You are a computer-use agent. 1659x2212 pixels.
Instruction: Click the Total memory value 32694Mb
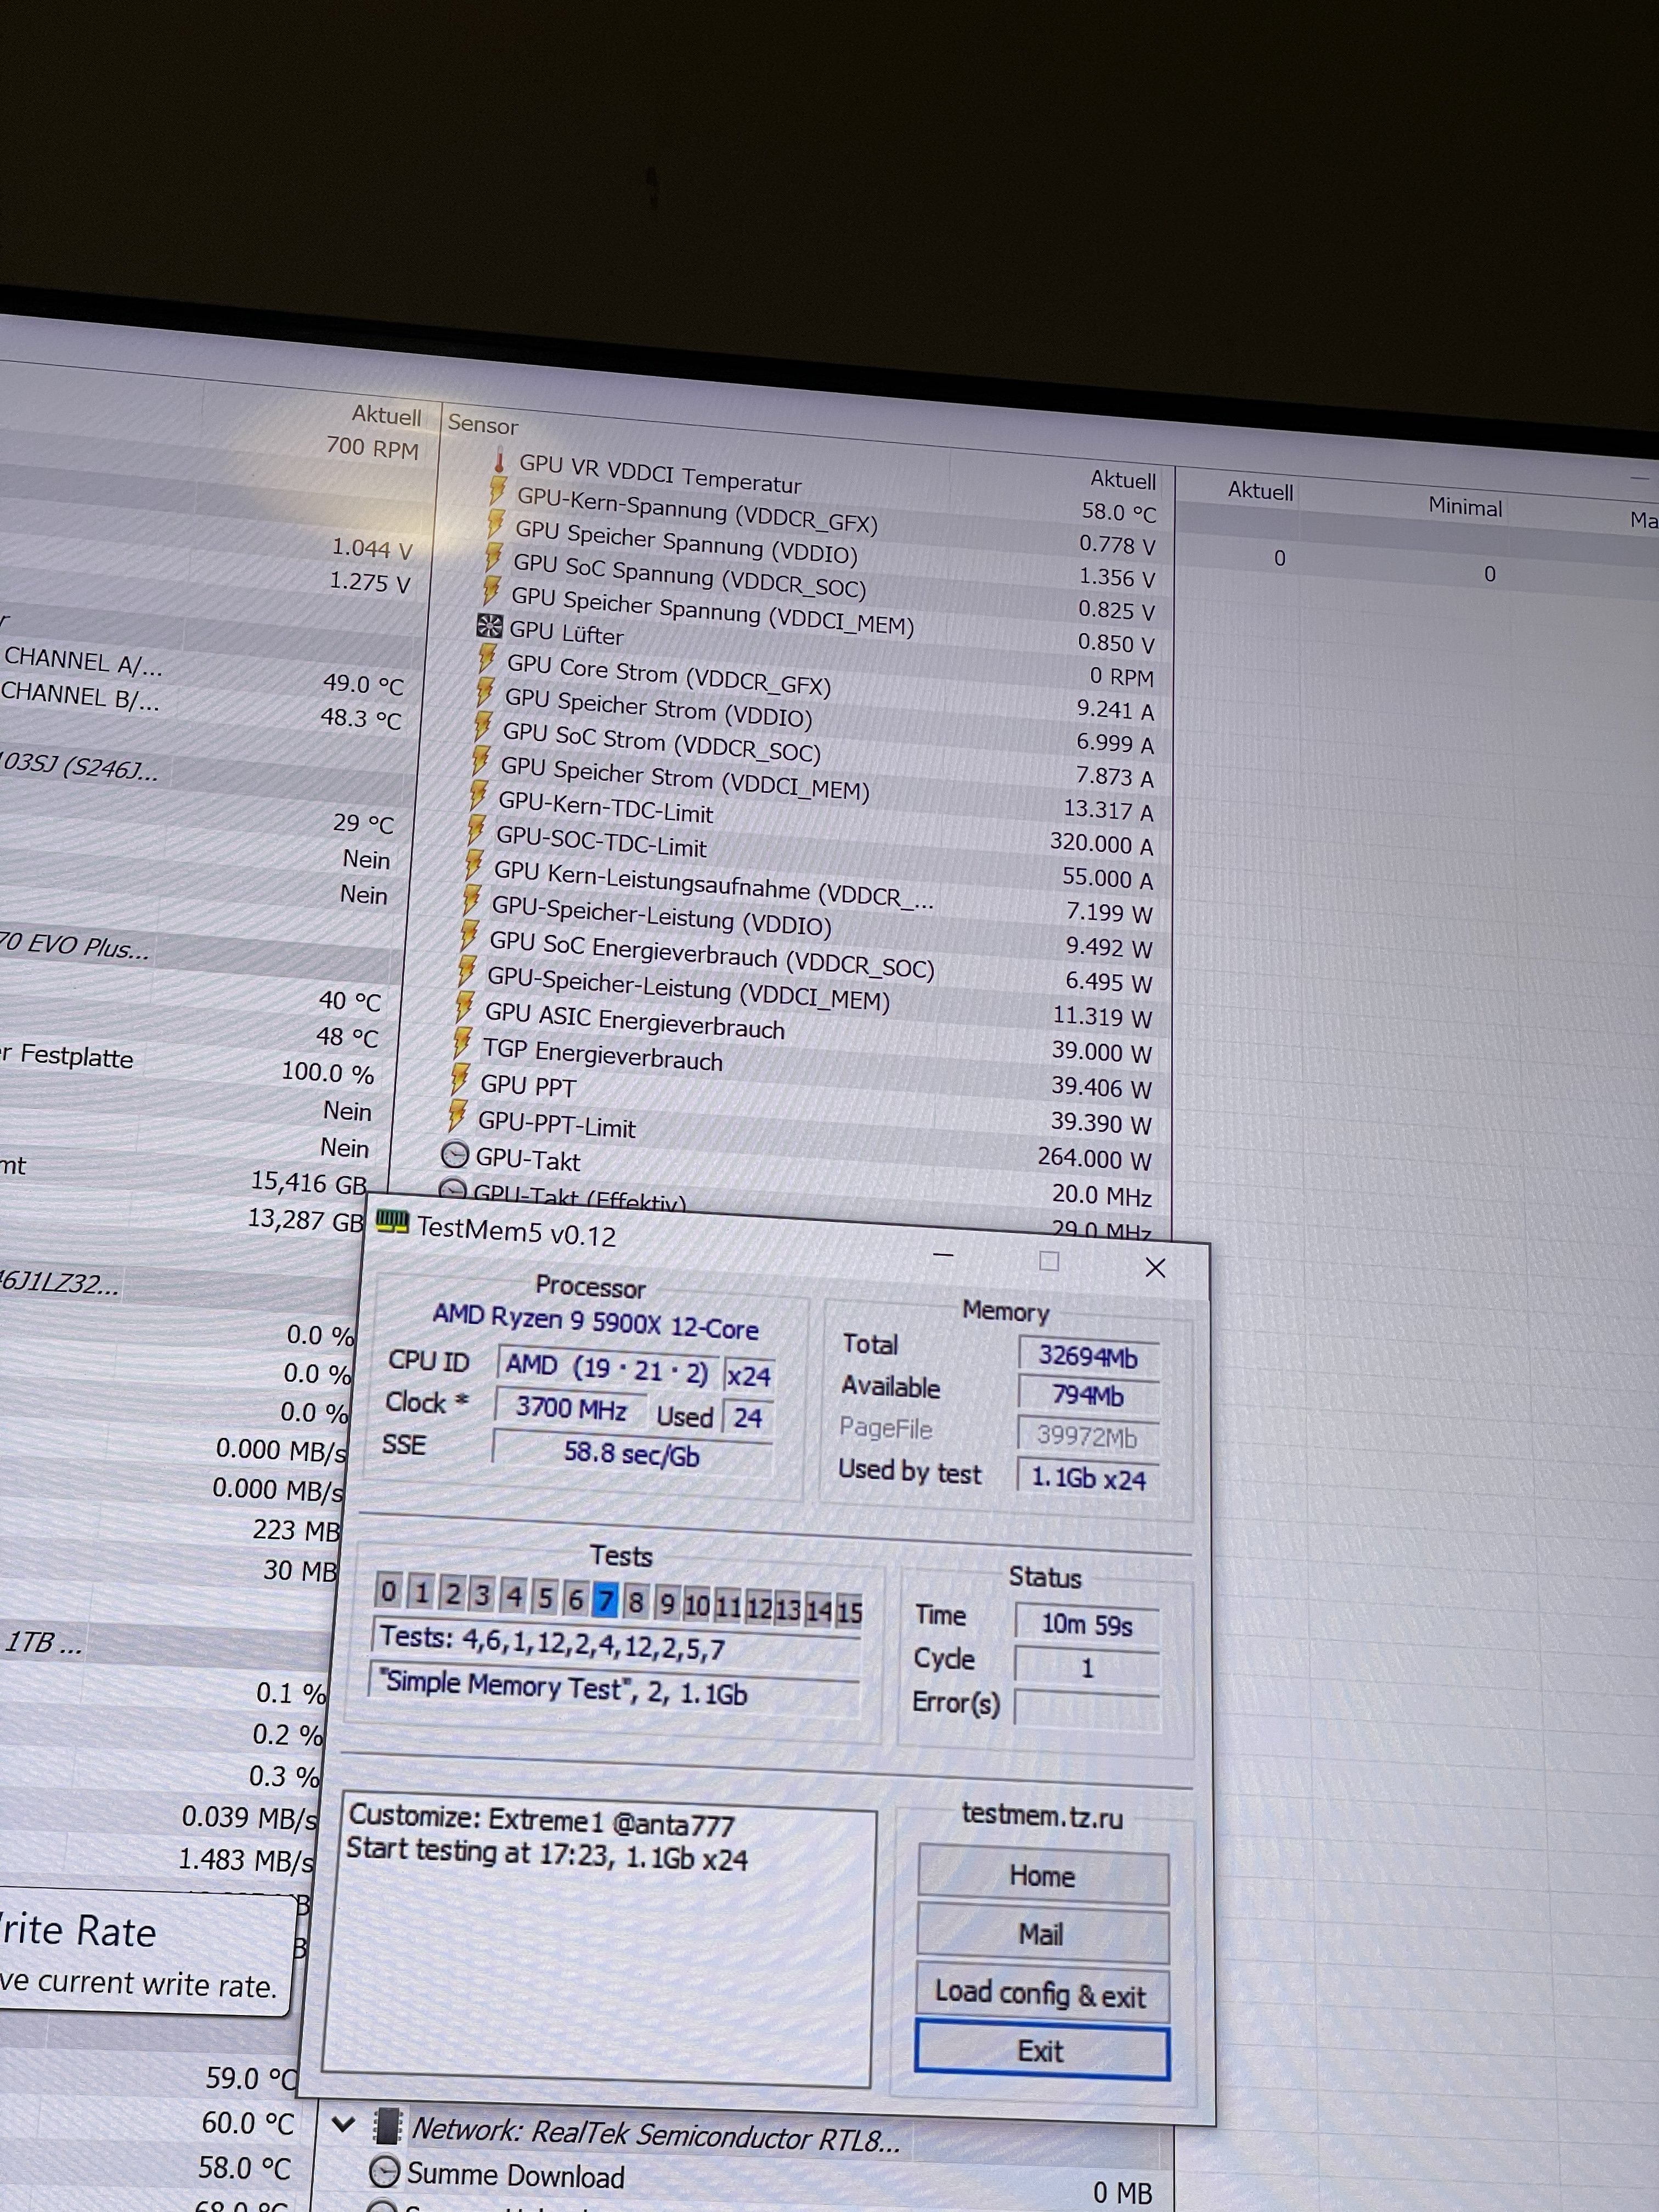[x=1088, y=1357]
